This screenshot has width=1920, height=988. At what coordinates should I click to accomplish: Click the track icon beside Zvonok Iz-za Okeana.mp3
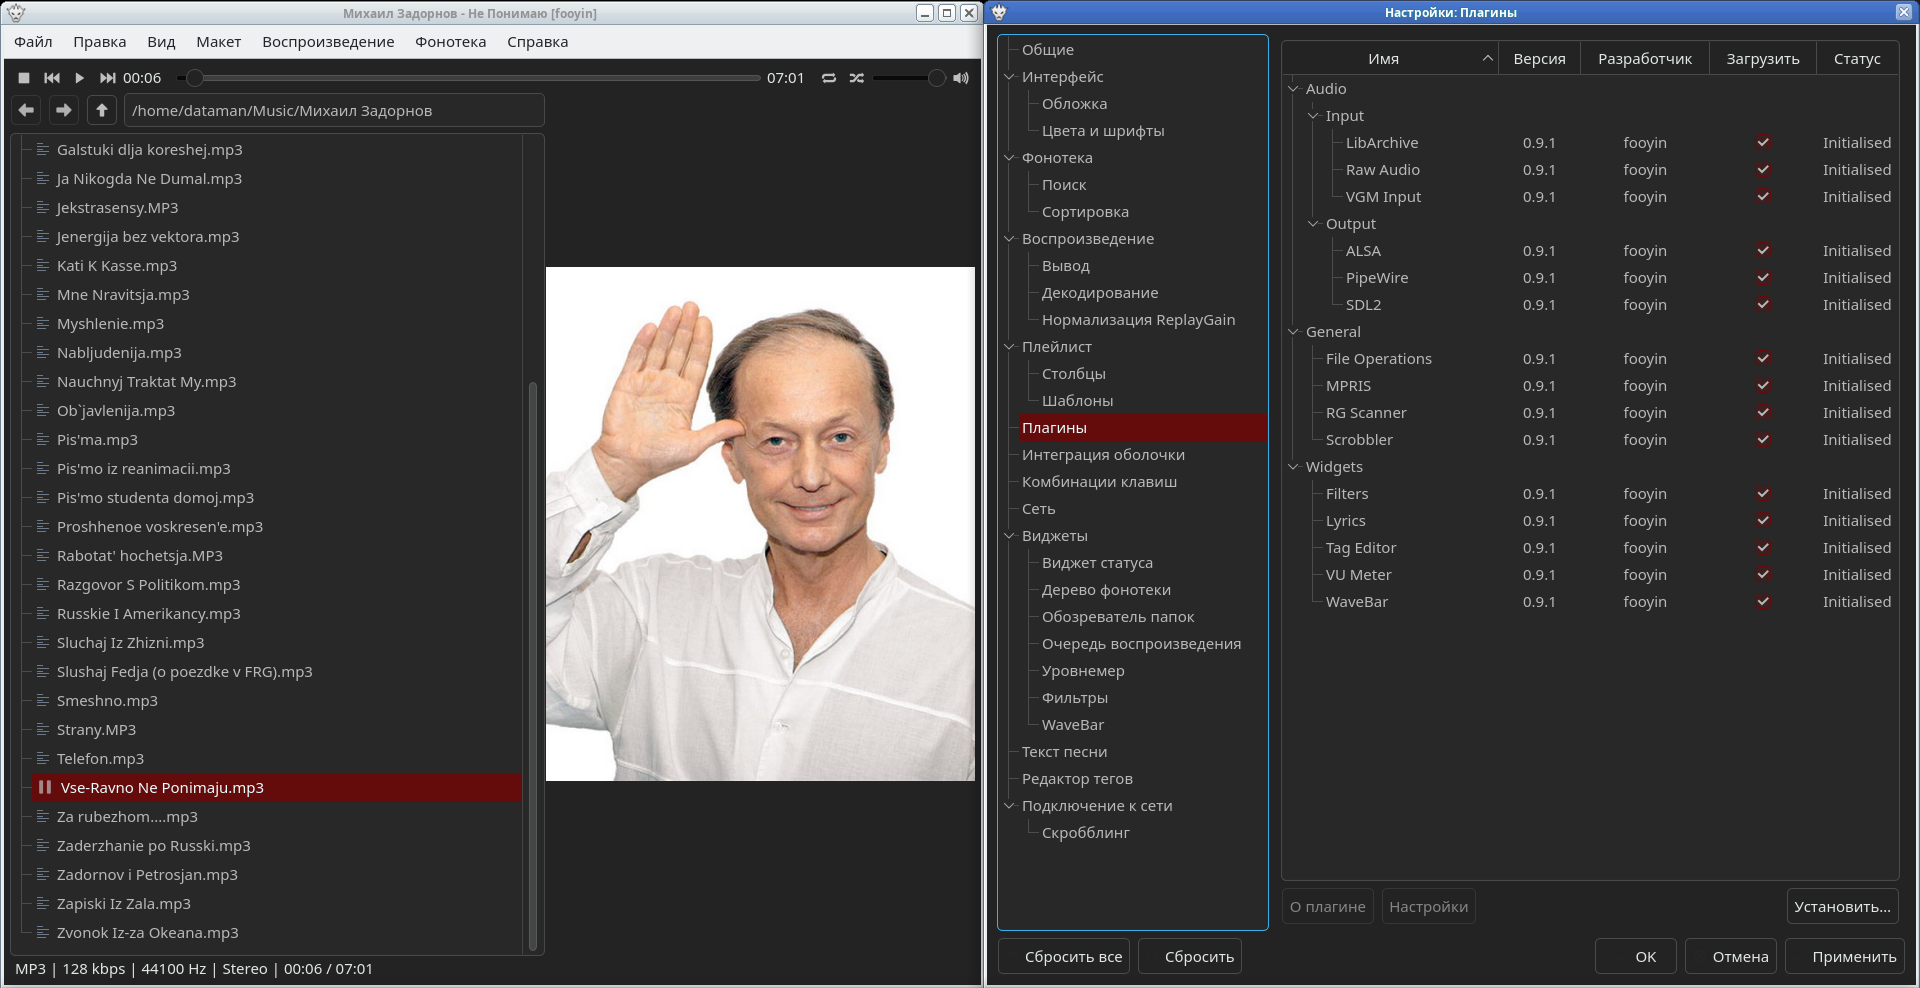tap(43, 933)
